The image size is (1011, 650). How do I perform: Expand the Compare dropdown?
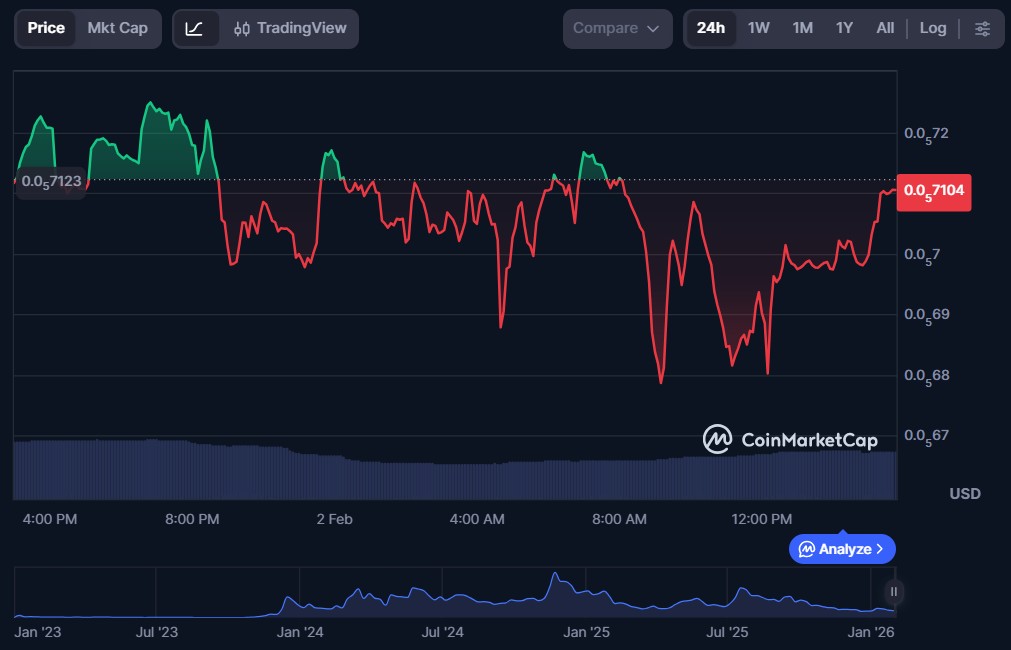[x=617, y=28]
